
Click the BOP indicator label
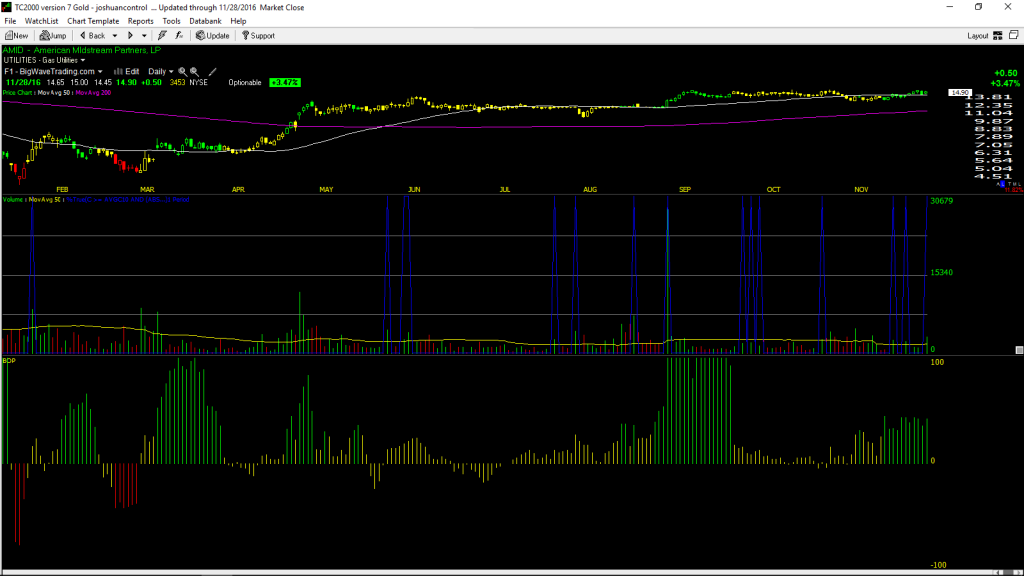9,360
